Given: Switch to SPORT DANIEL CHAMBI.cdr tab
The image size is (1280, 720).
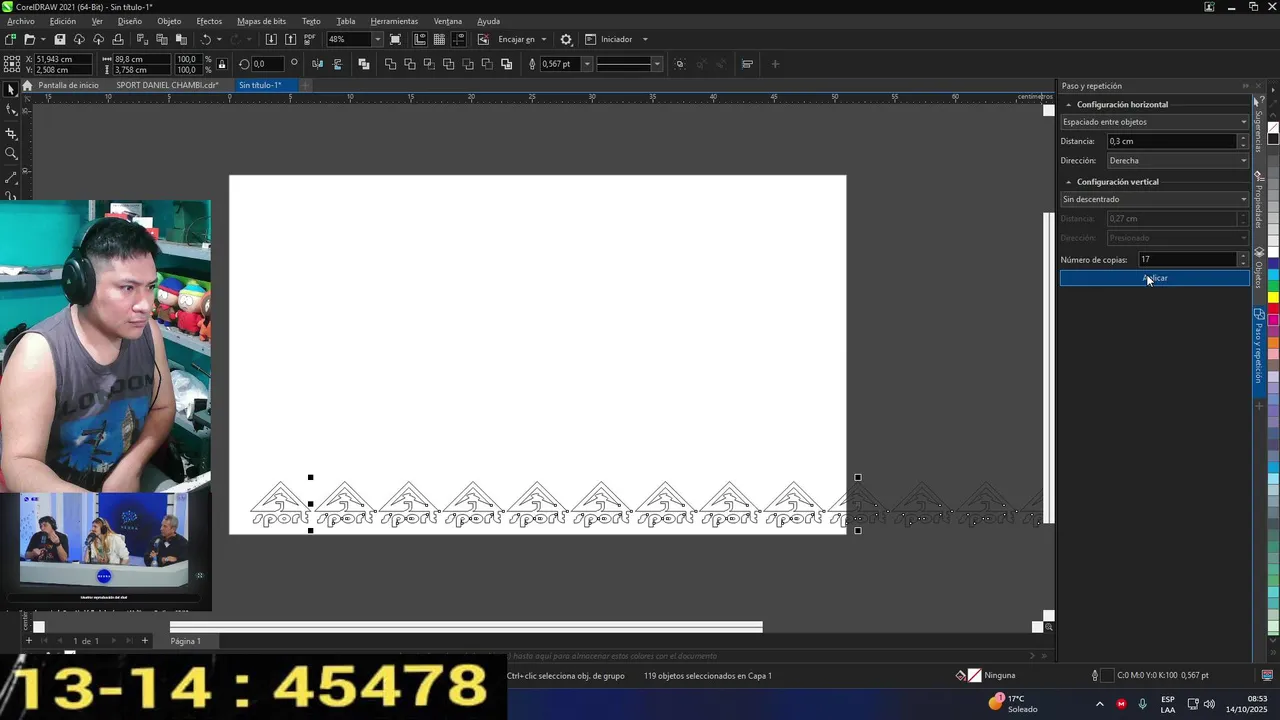Looking at the screenshot, I should [167, 85].
